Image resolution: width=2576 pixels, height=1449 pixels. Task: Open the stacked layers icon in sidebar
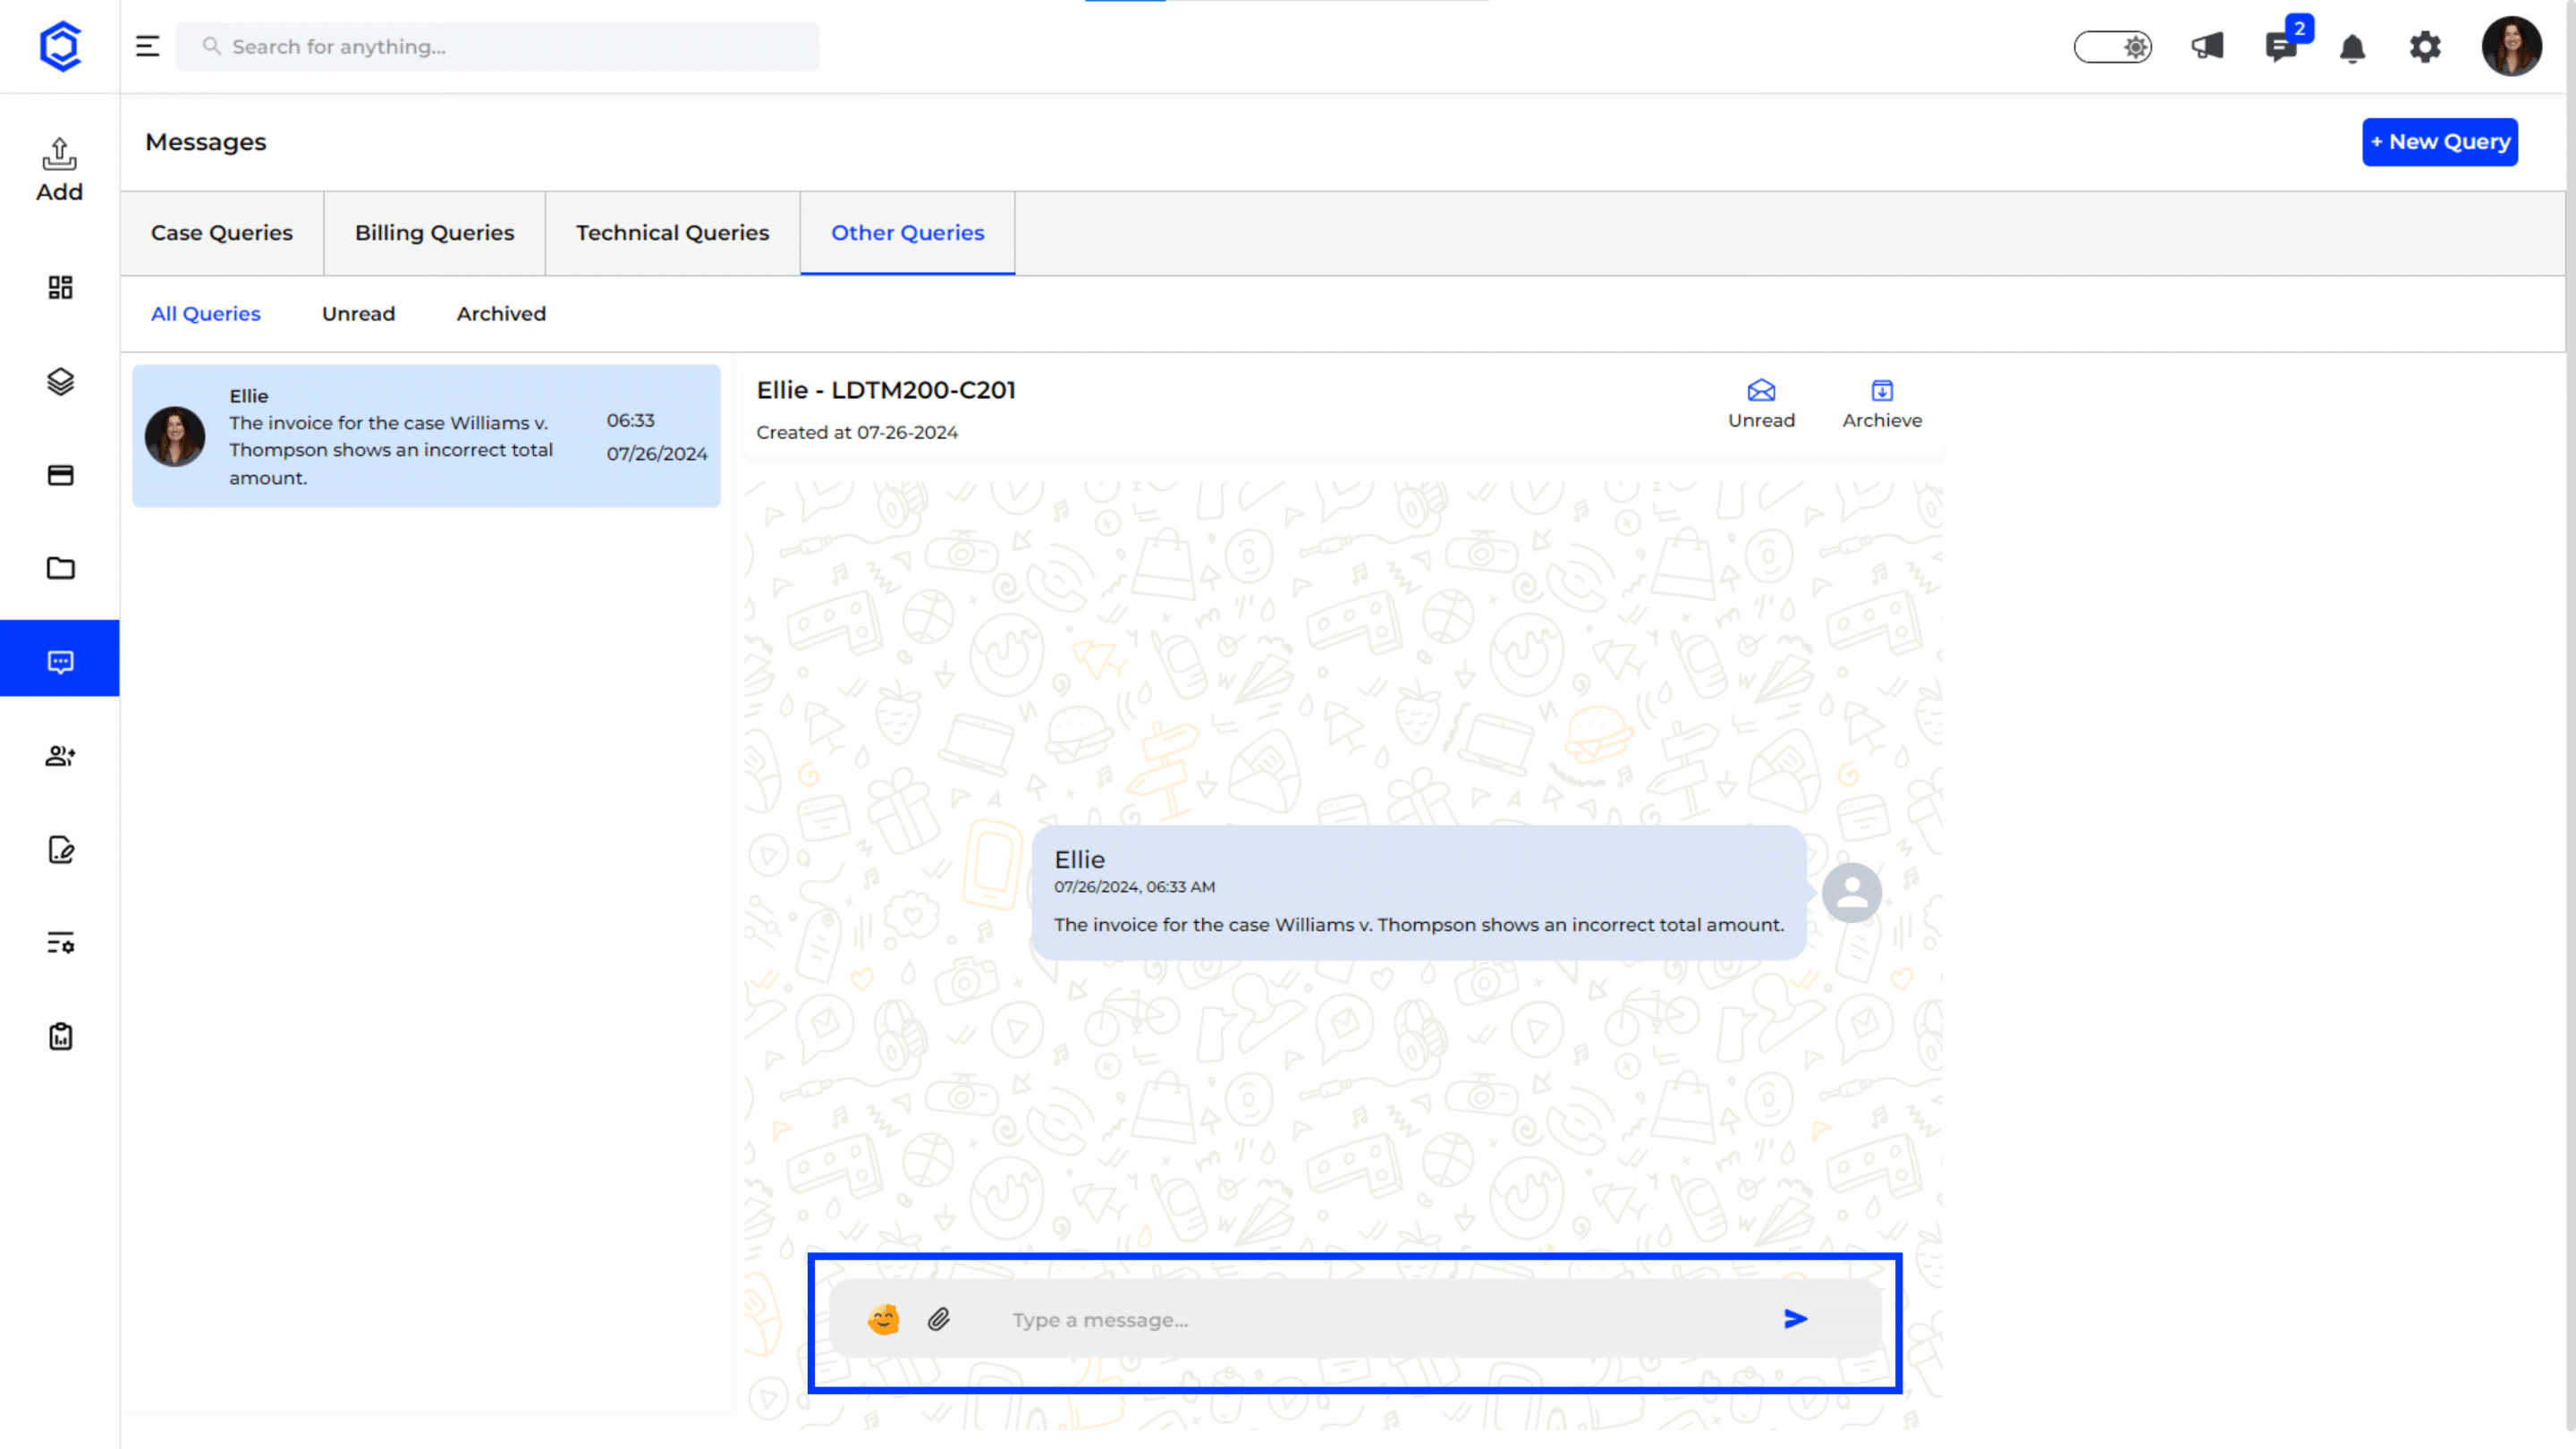[60, 381]
